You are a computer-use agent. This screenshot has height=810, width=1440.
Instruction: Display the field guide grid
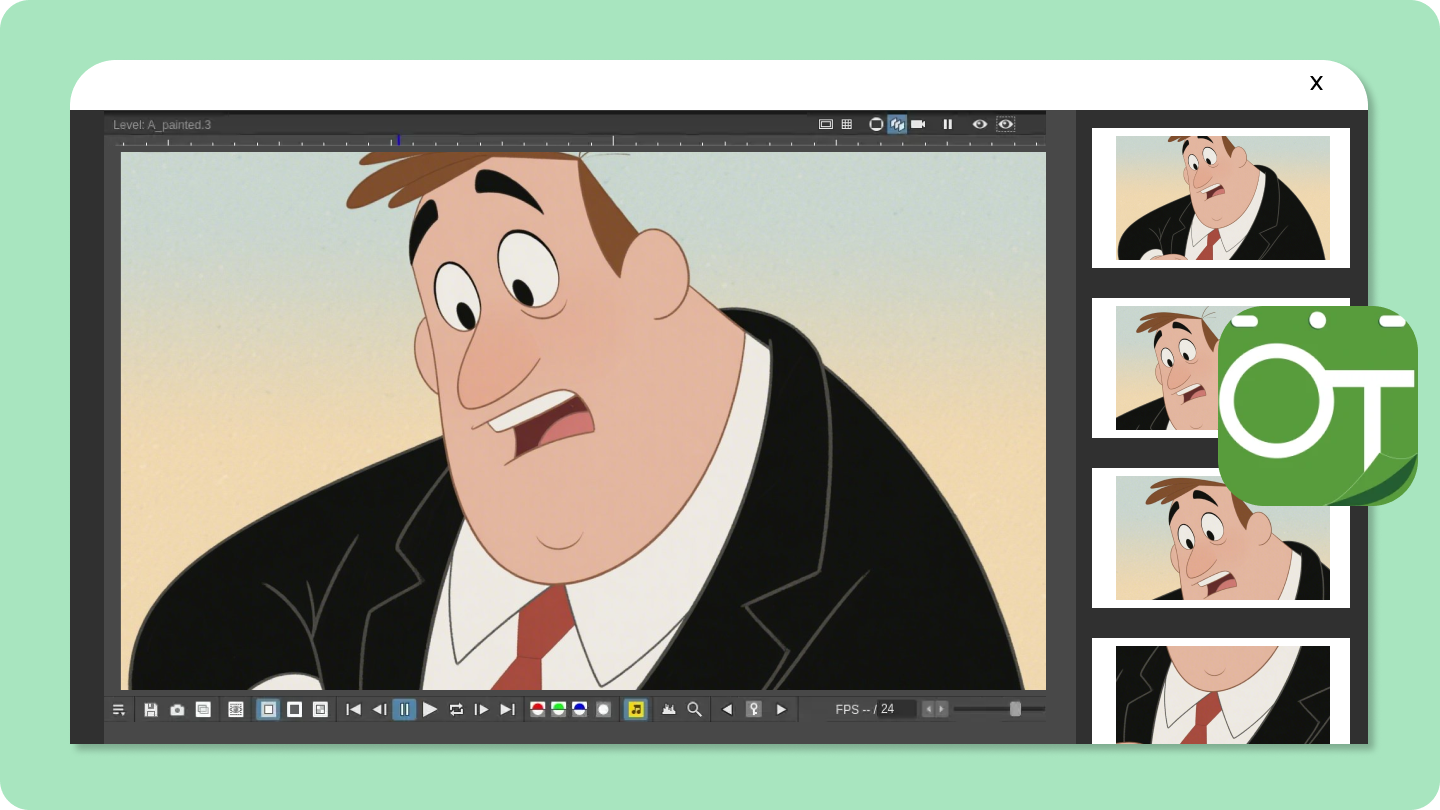point(847,124)
